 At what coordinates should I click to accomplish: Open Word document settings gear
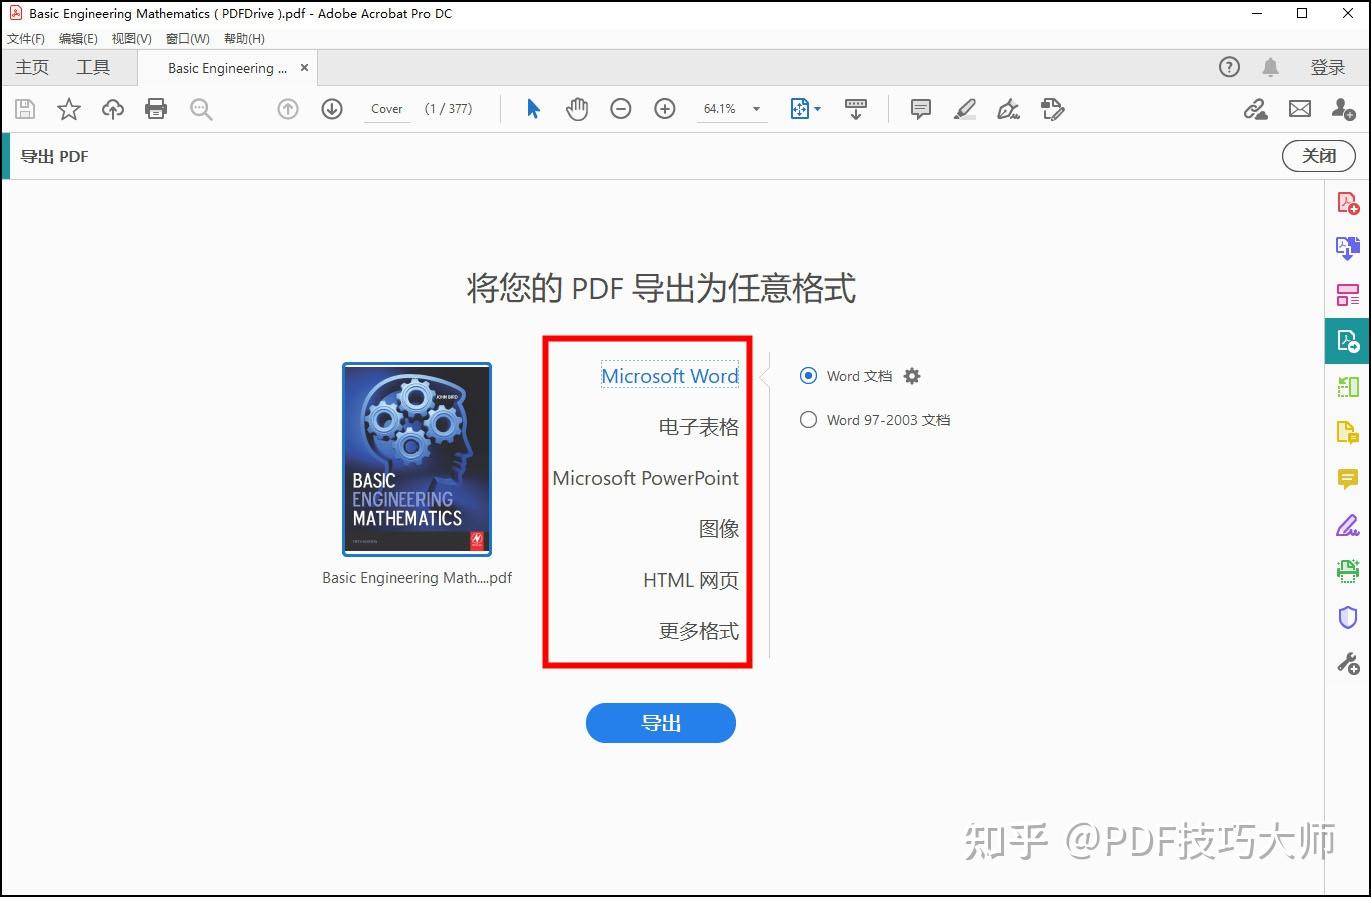(x=912, y=376)
